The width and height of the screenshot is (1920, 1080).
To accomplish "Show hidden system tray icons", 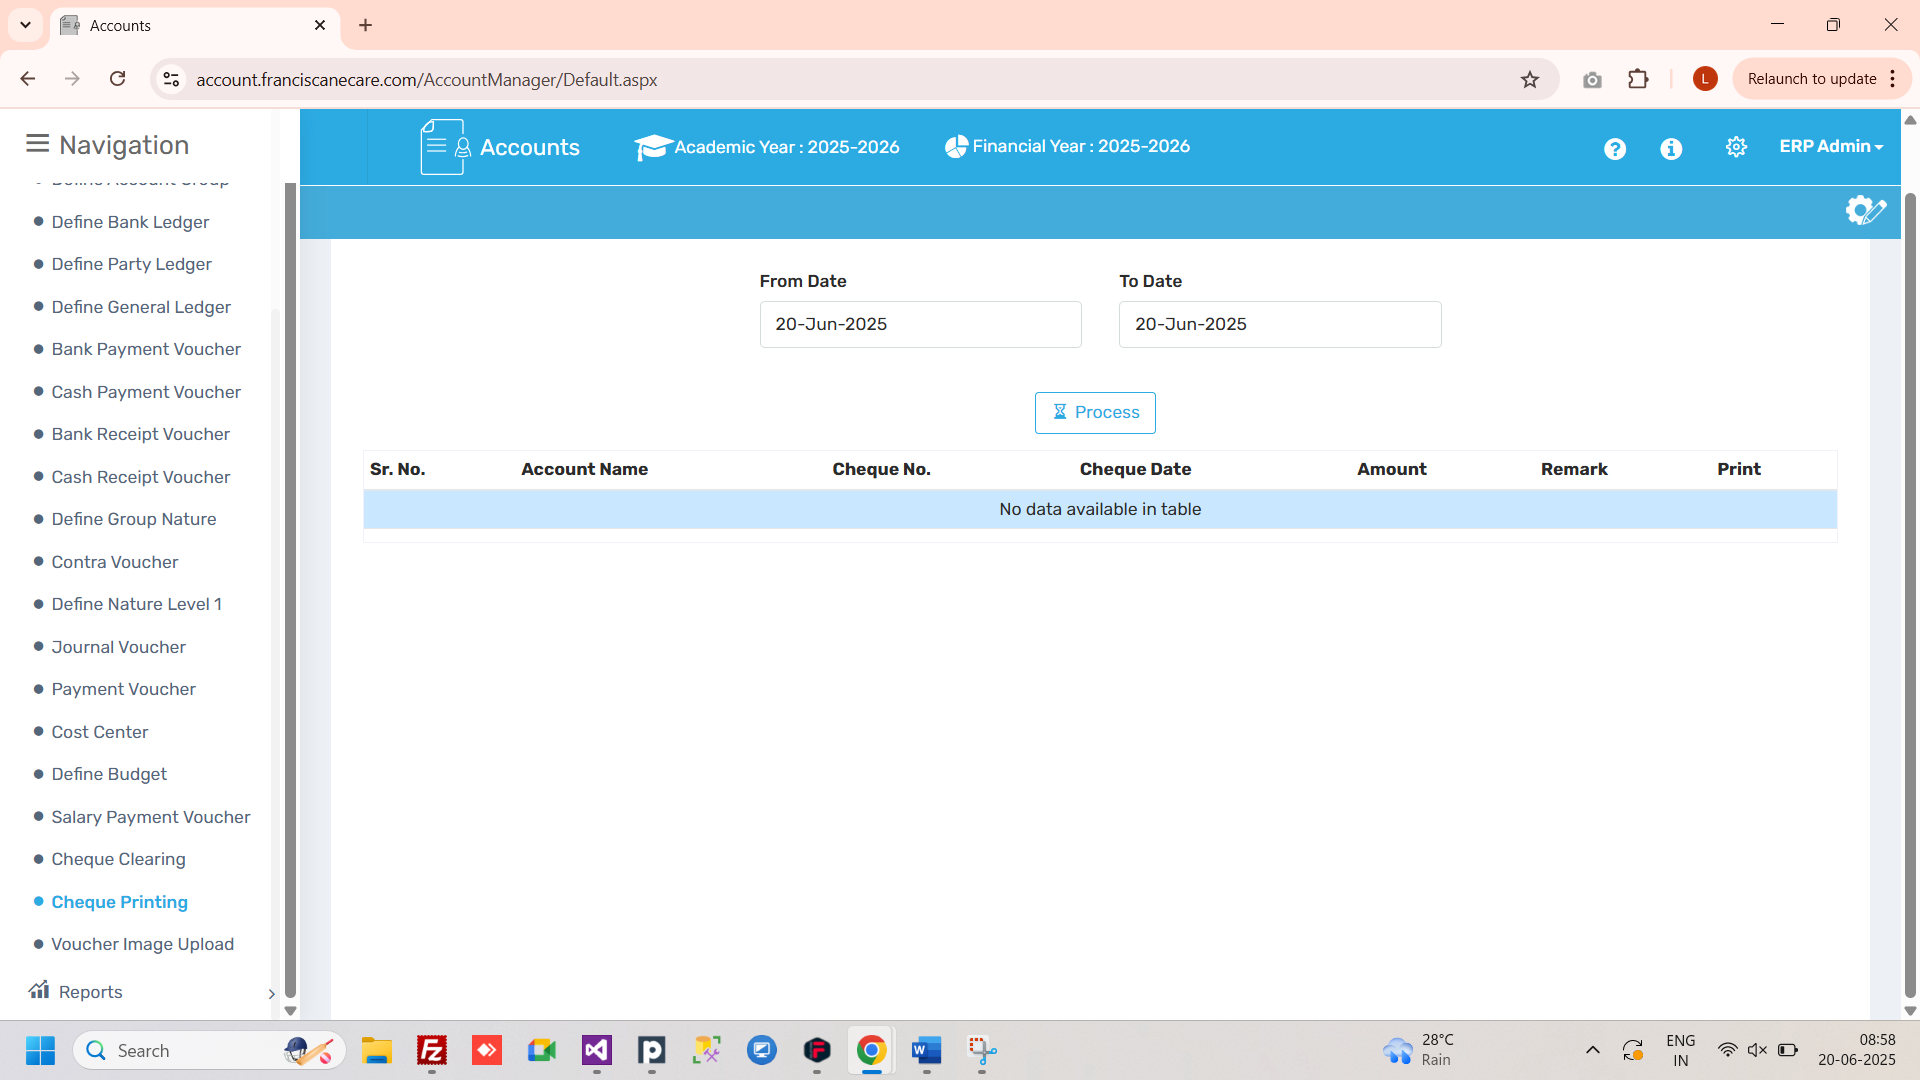I will (x=1592, y=1050).
